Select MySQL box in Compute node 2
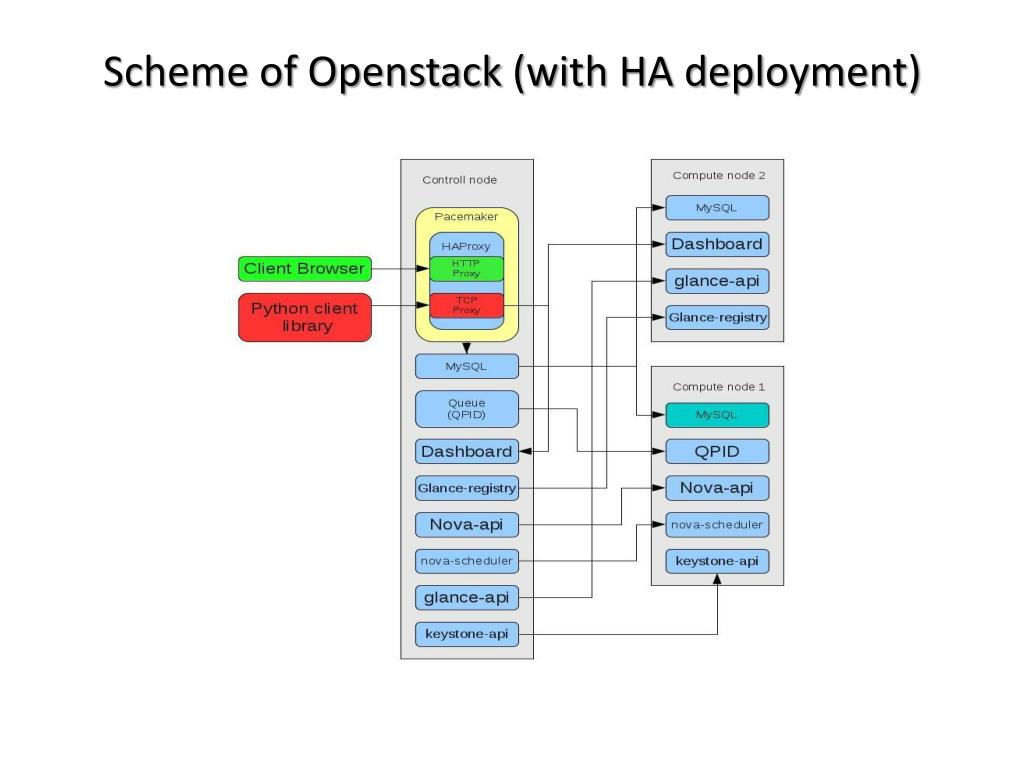The height and width of the screenshot is (768, 1024). tap(717, 208)
